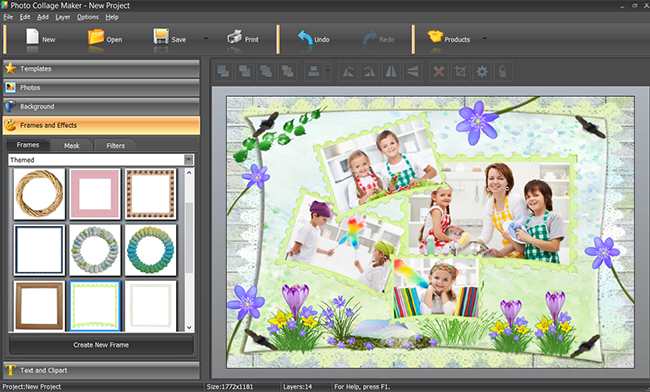650x392 pixels.
Task: Open the Products box icon
Action: click(x=435, y=36)
